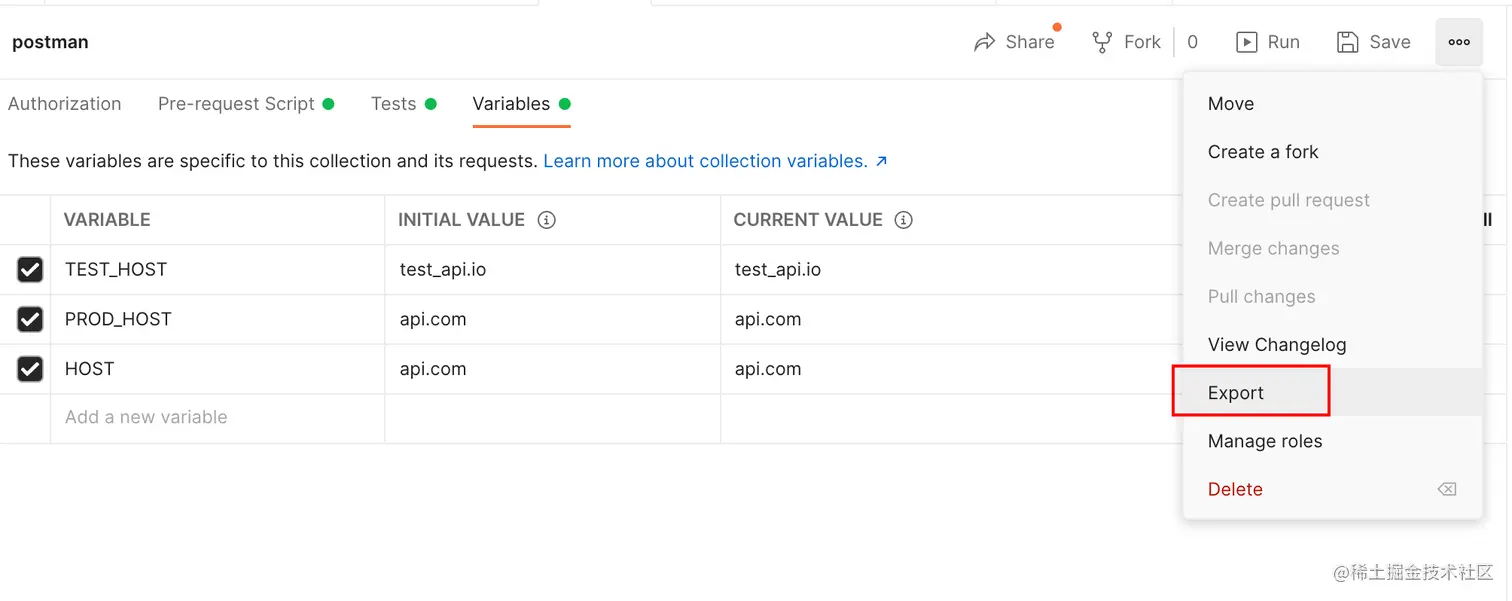Switch to the Tests tab
Screen dimensions: 1512x601
click(x=393, y=104)
